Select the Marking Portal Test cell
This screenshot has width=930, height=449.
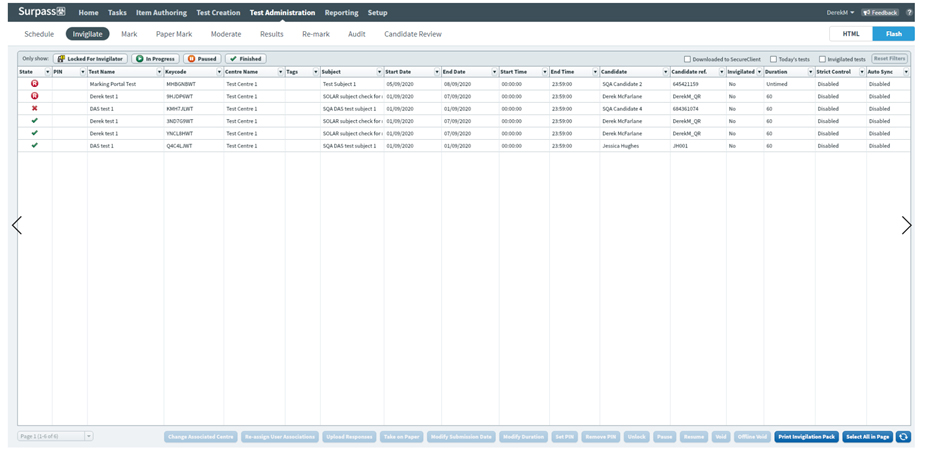click(x=125, y=84)
